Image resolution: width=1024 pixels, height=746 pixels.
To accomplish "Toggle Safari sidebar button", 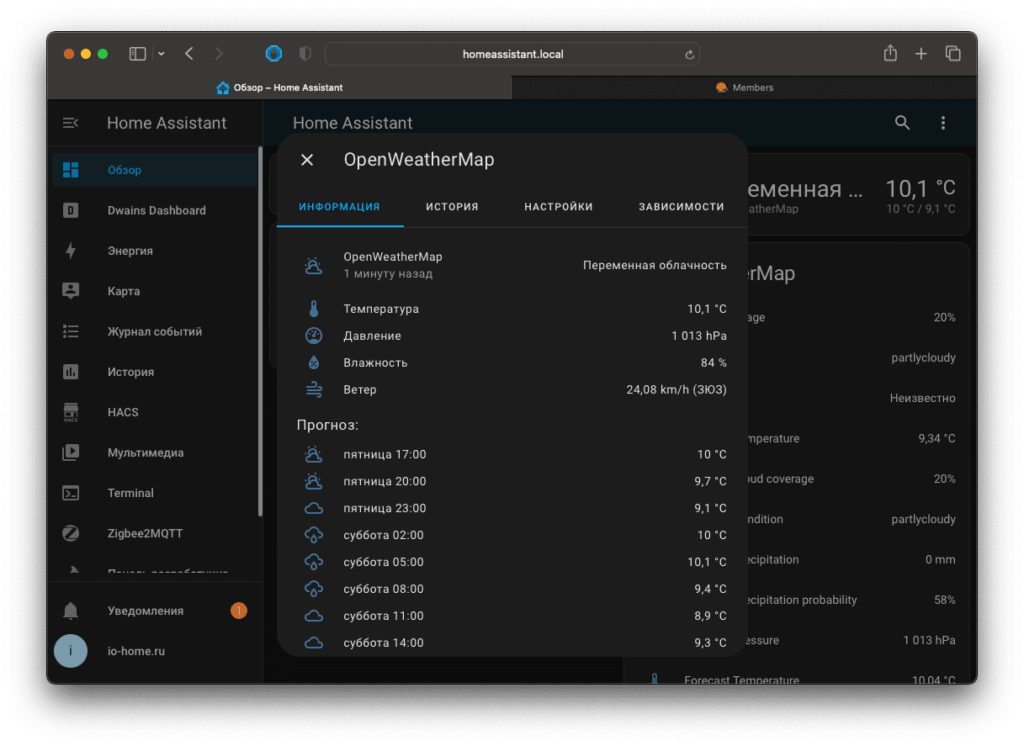I will [x=137, y=54].
